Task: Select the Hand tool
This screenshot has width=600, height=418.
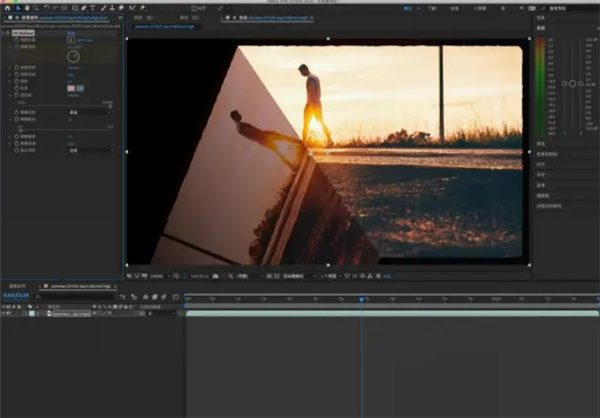Action: (27, 8)
